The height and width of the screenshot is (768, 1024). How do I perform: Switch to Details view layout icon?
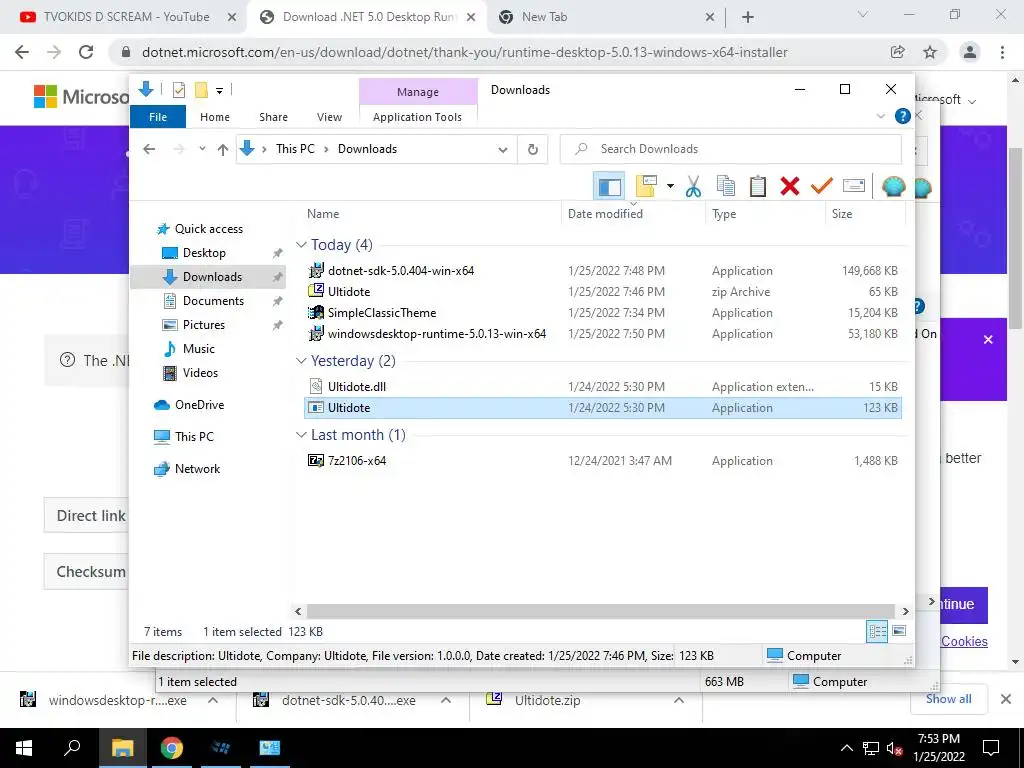pyautogui.click(x=877, y=631)
